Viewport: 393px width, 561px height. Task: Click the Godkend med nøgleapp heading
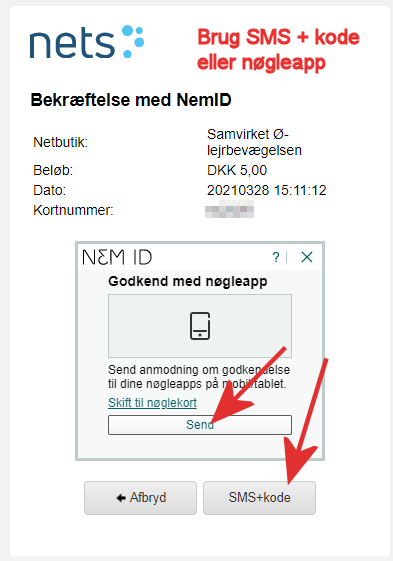[x=188, y=282]
